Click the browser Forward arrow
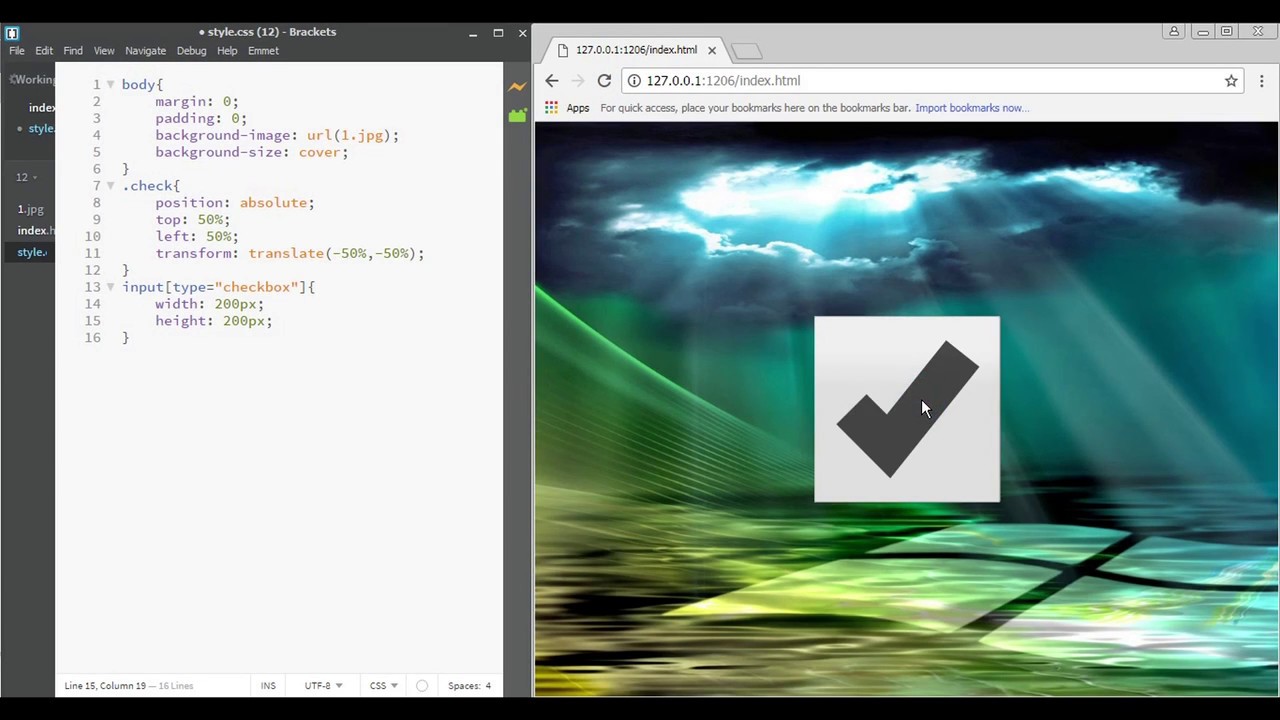This screenshot has width=1280, height=720. coord(578,81)
